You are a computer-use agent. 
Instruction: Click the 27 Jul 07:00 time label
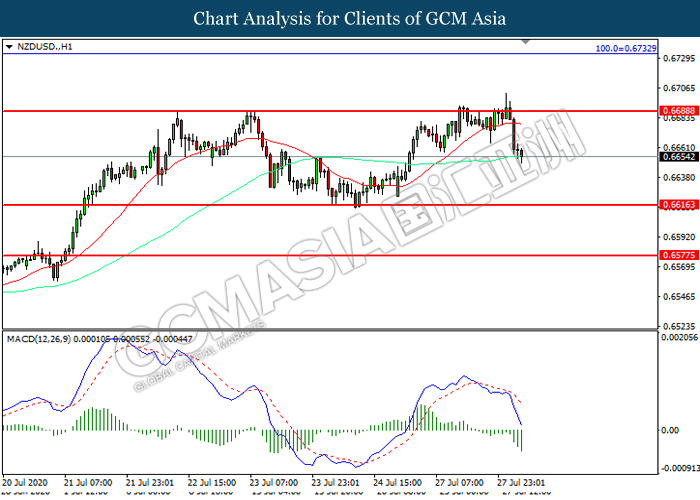pos(459,483)
